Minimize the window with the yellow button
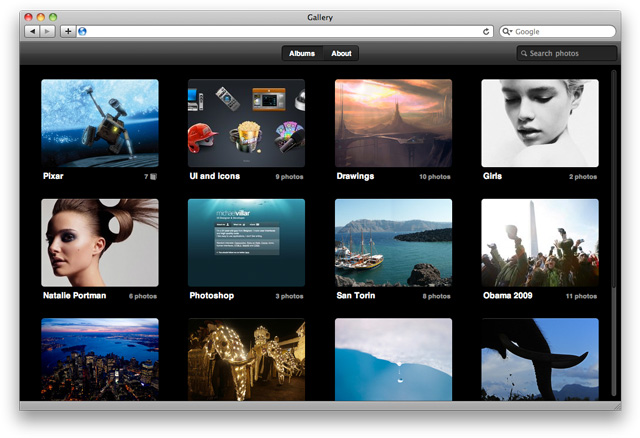Image resolution: width=640 pixels, height=438 pixels. click(40, 17)
